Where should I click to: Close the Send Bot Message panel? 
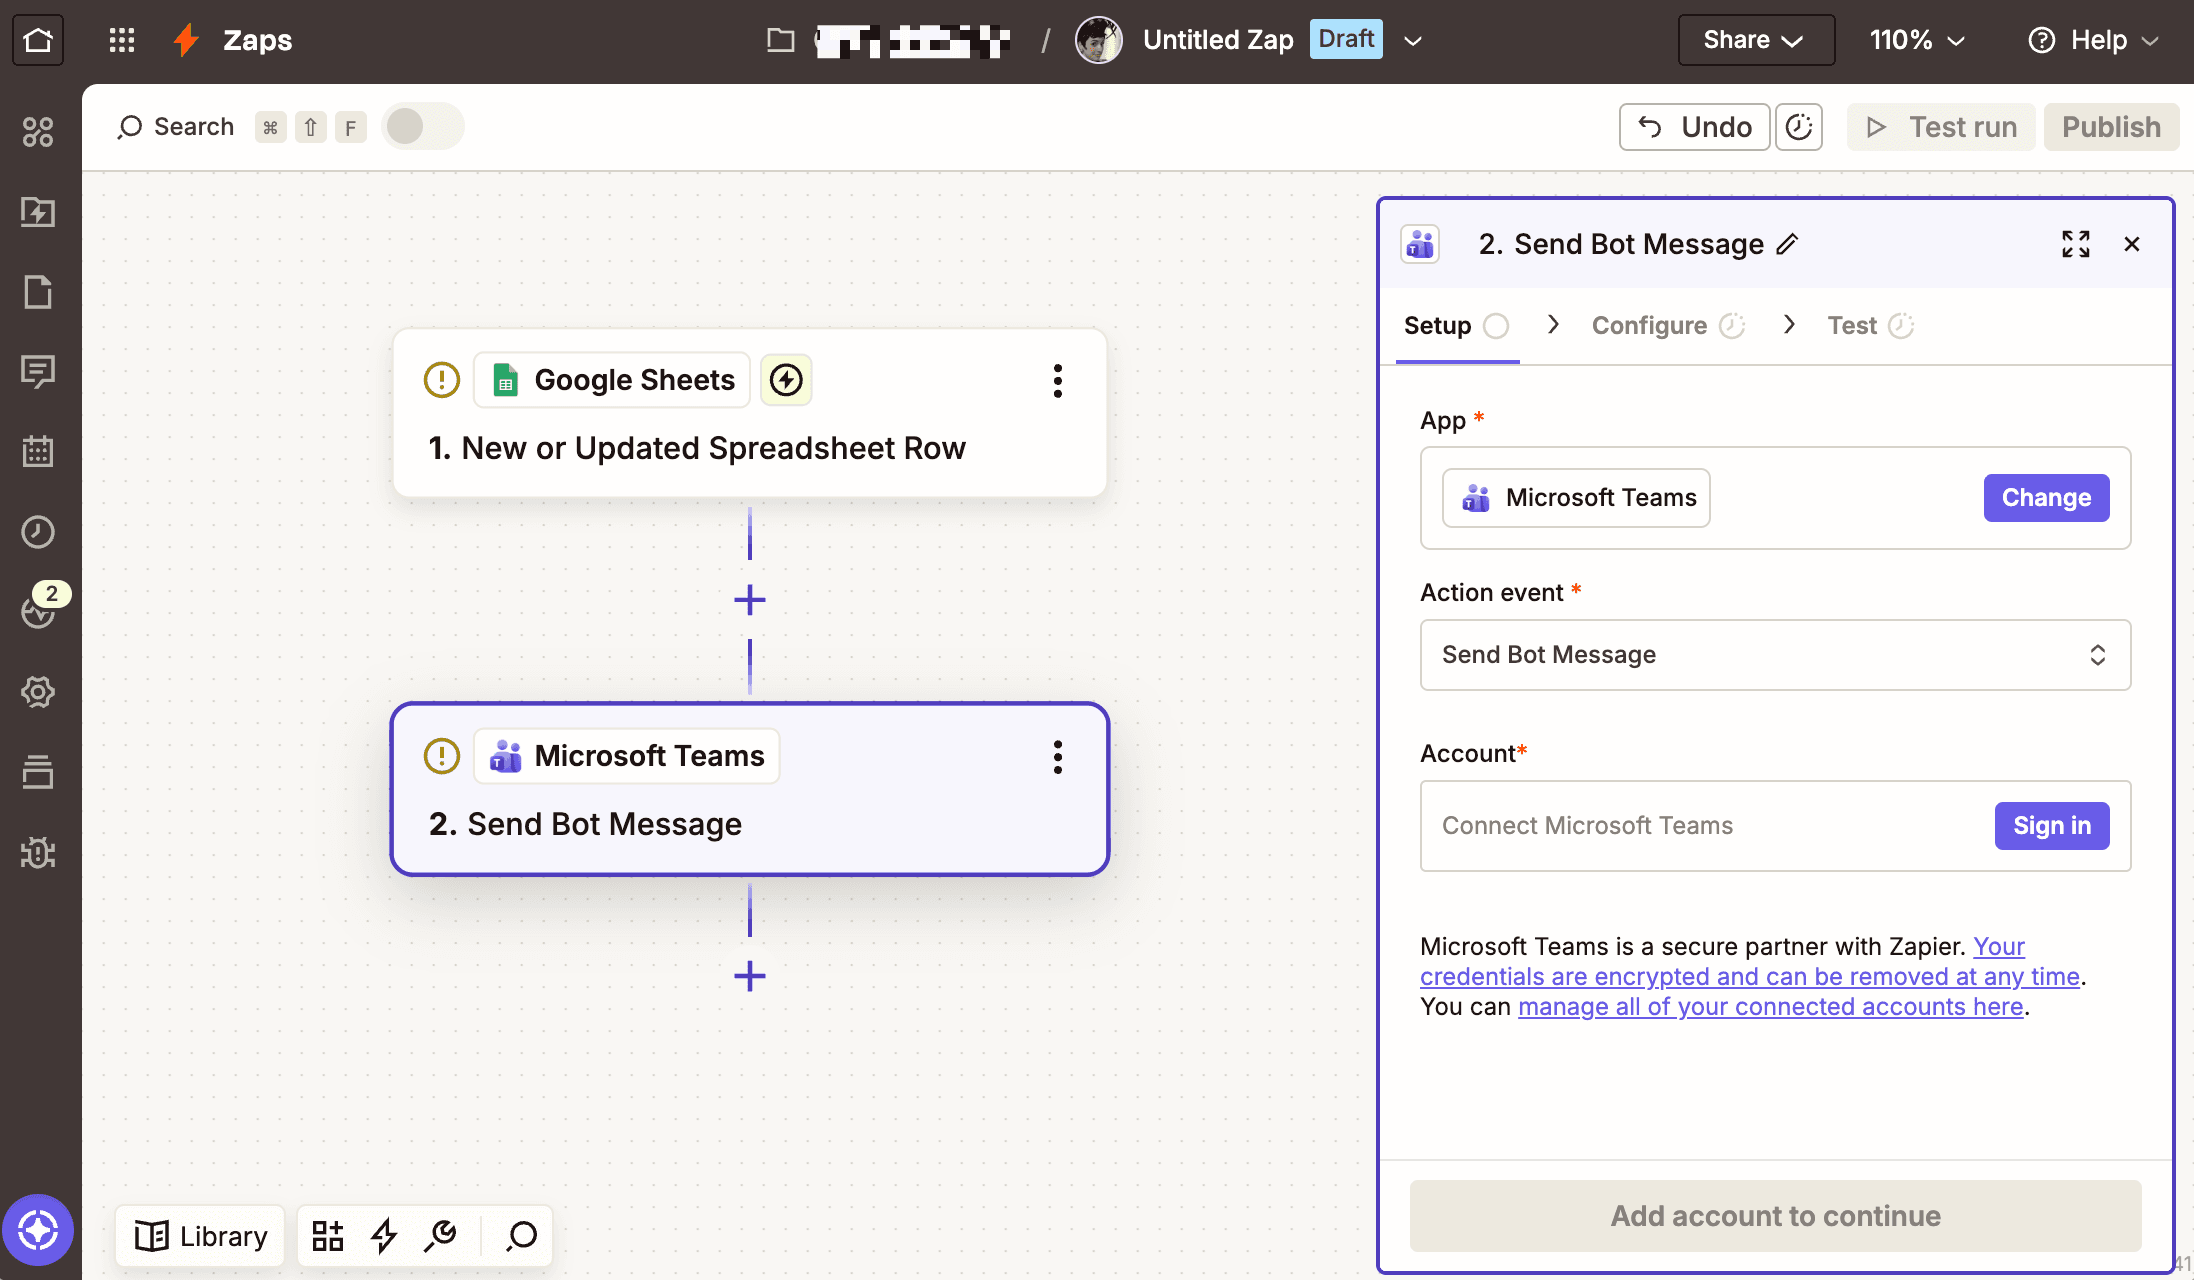[2132, 244]
